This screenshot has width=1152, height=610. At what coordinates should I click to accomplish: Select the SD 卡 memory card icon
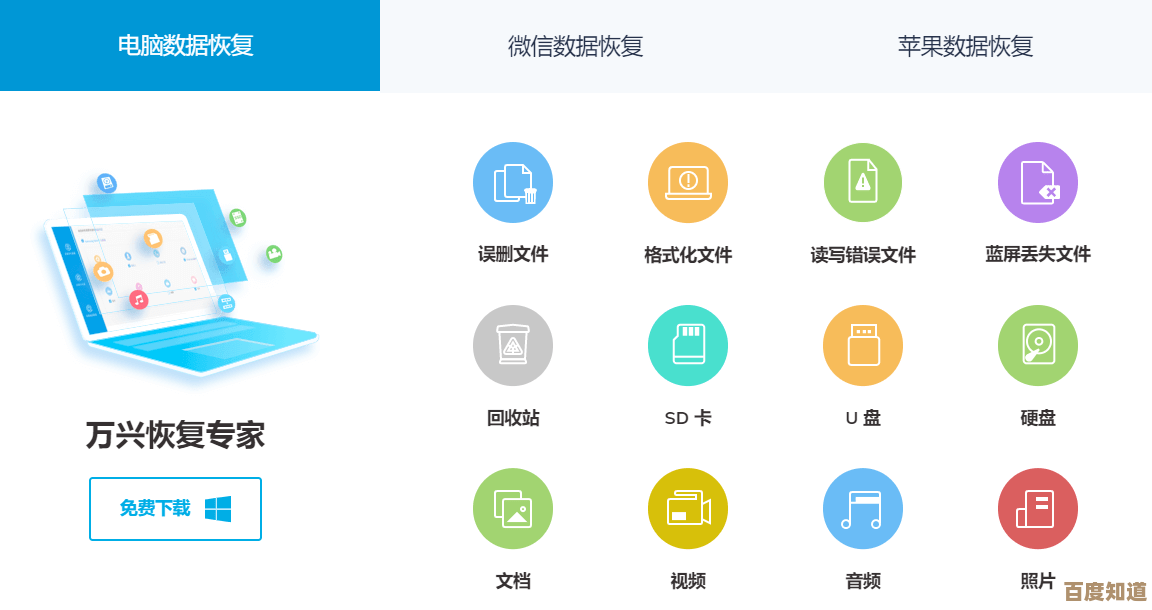pyautogui.click(x=688, y=346)
